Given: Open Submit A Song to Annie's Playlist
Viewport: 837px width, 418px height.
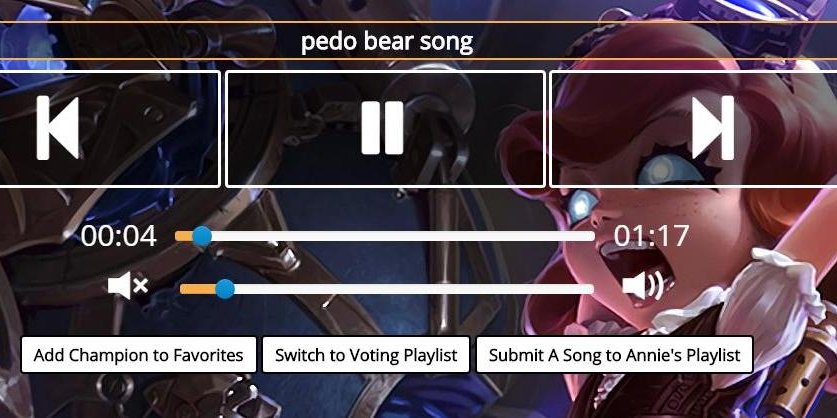Looking at the screenshot, I should tap(614, 354).
